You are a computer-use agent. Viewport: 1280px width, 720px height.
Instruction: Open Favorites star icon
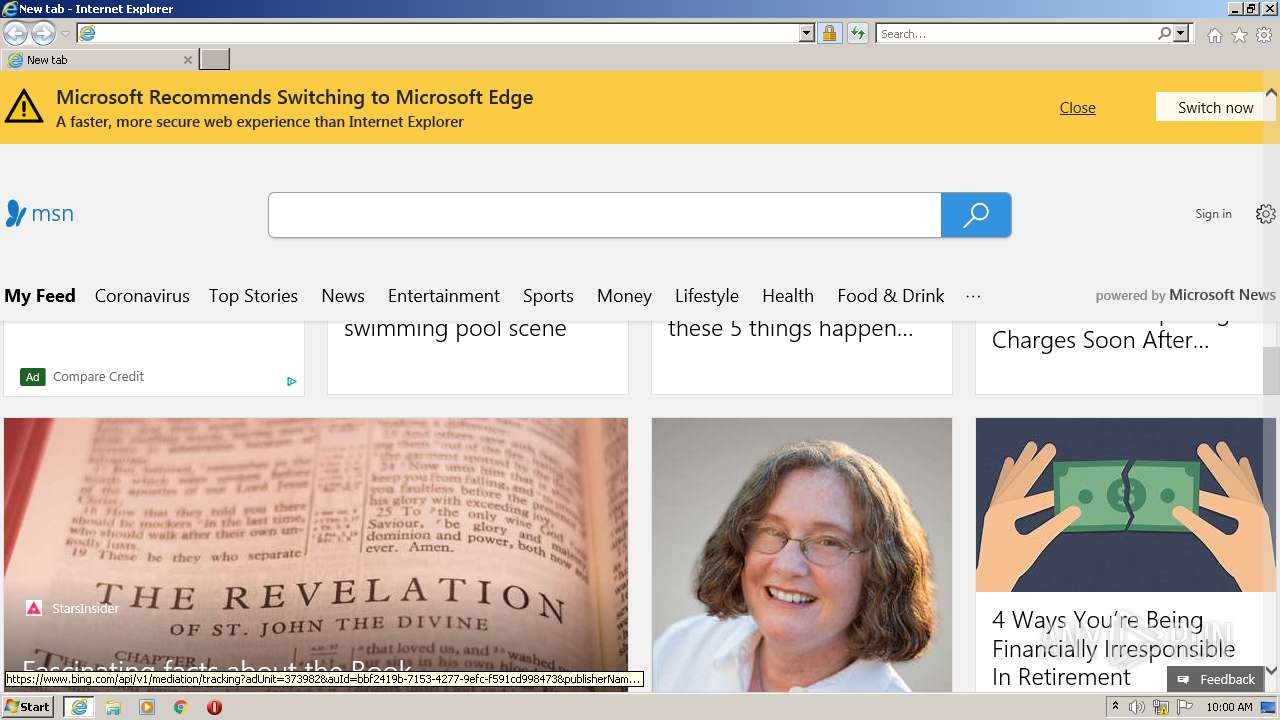click(x=1239, y=35)
